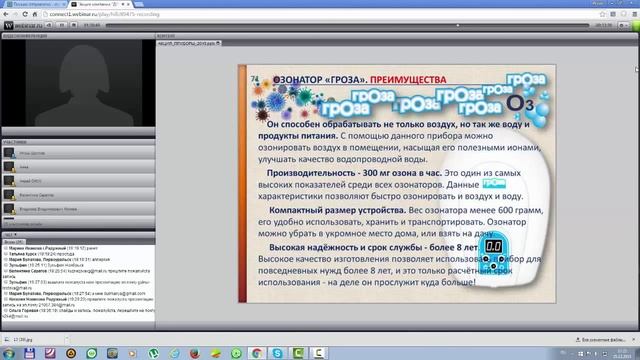Switch to the Chrome taskbar icon
640x360 pixels.
(x=257, y=353)
